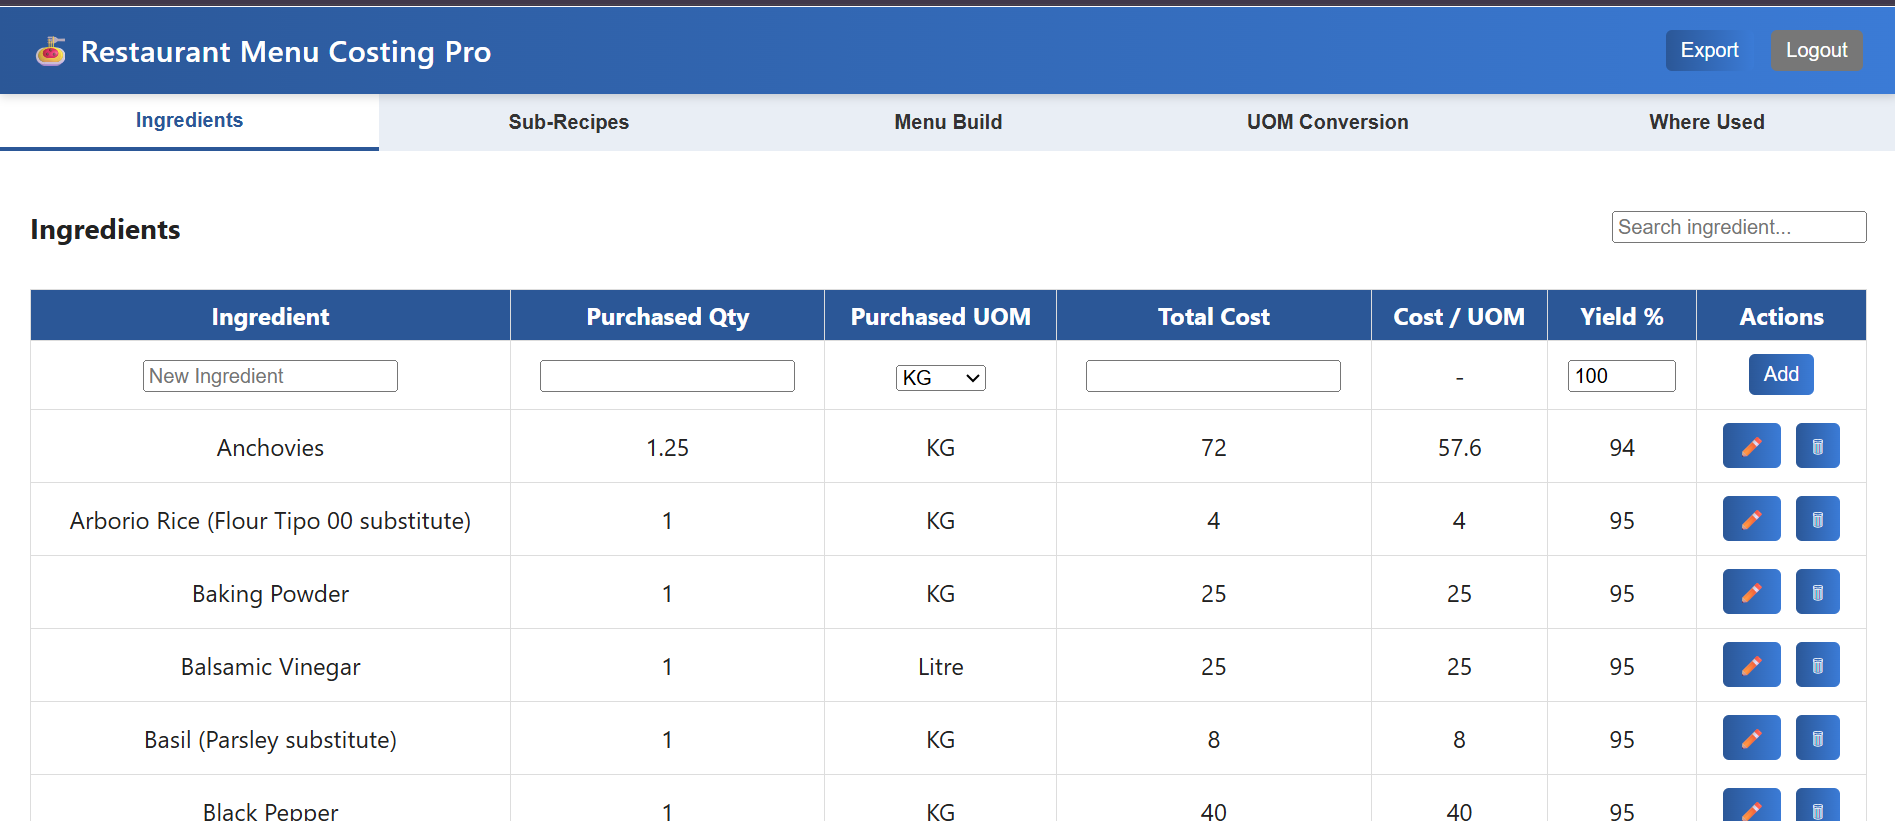Edit the Black Pepper row
This screenshot has width=1895, height=821.
tap(1751, 806)
